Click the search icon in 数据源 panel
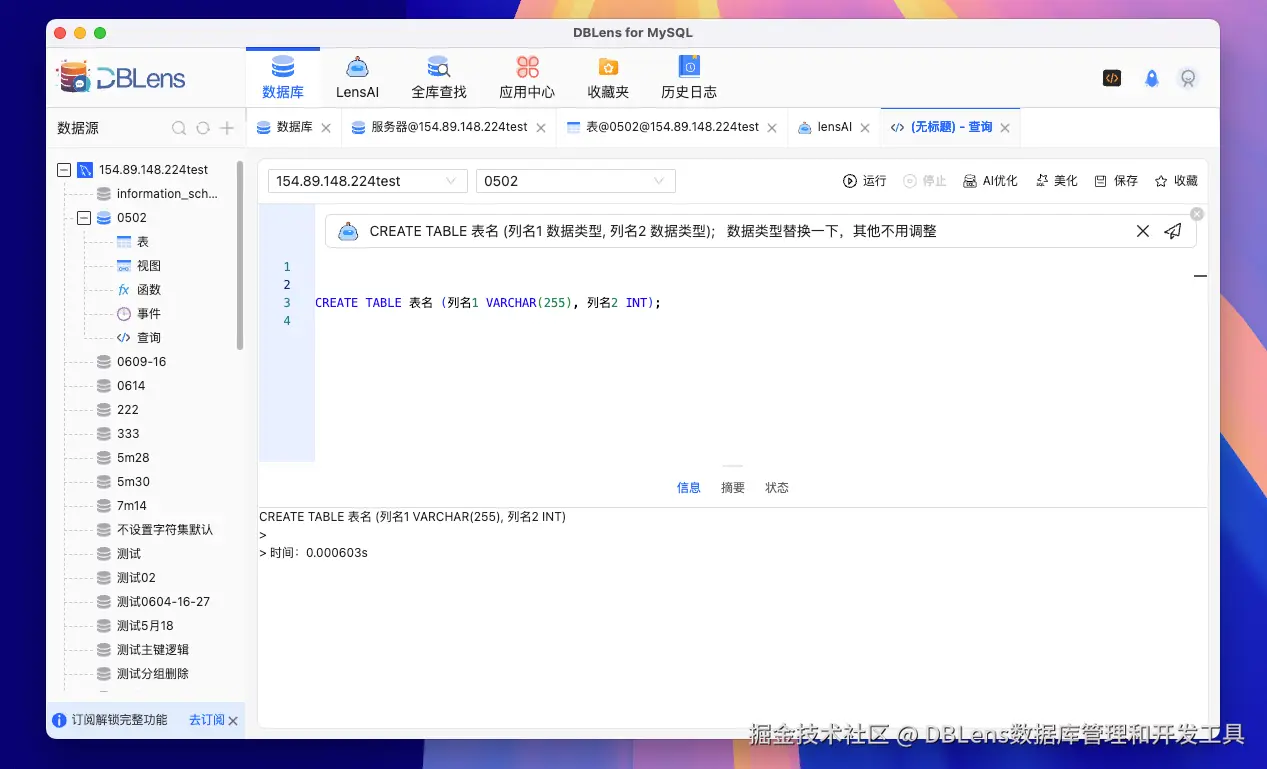 pos(179,128)
